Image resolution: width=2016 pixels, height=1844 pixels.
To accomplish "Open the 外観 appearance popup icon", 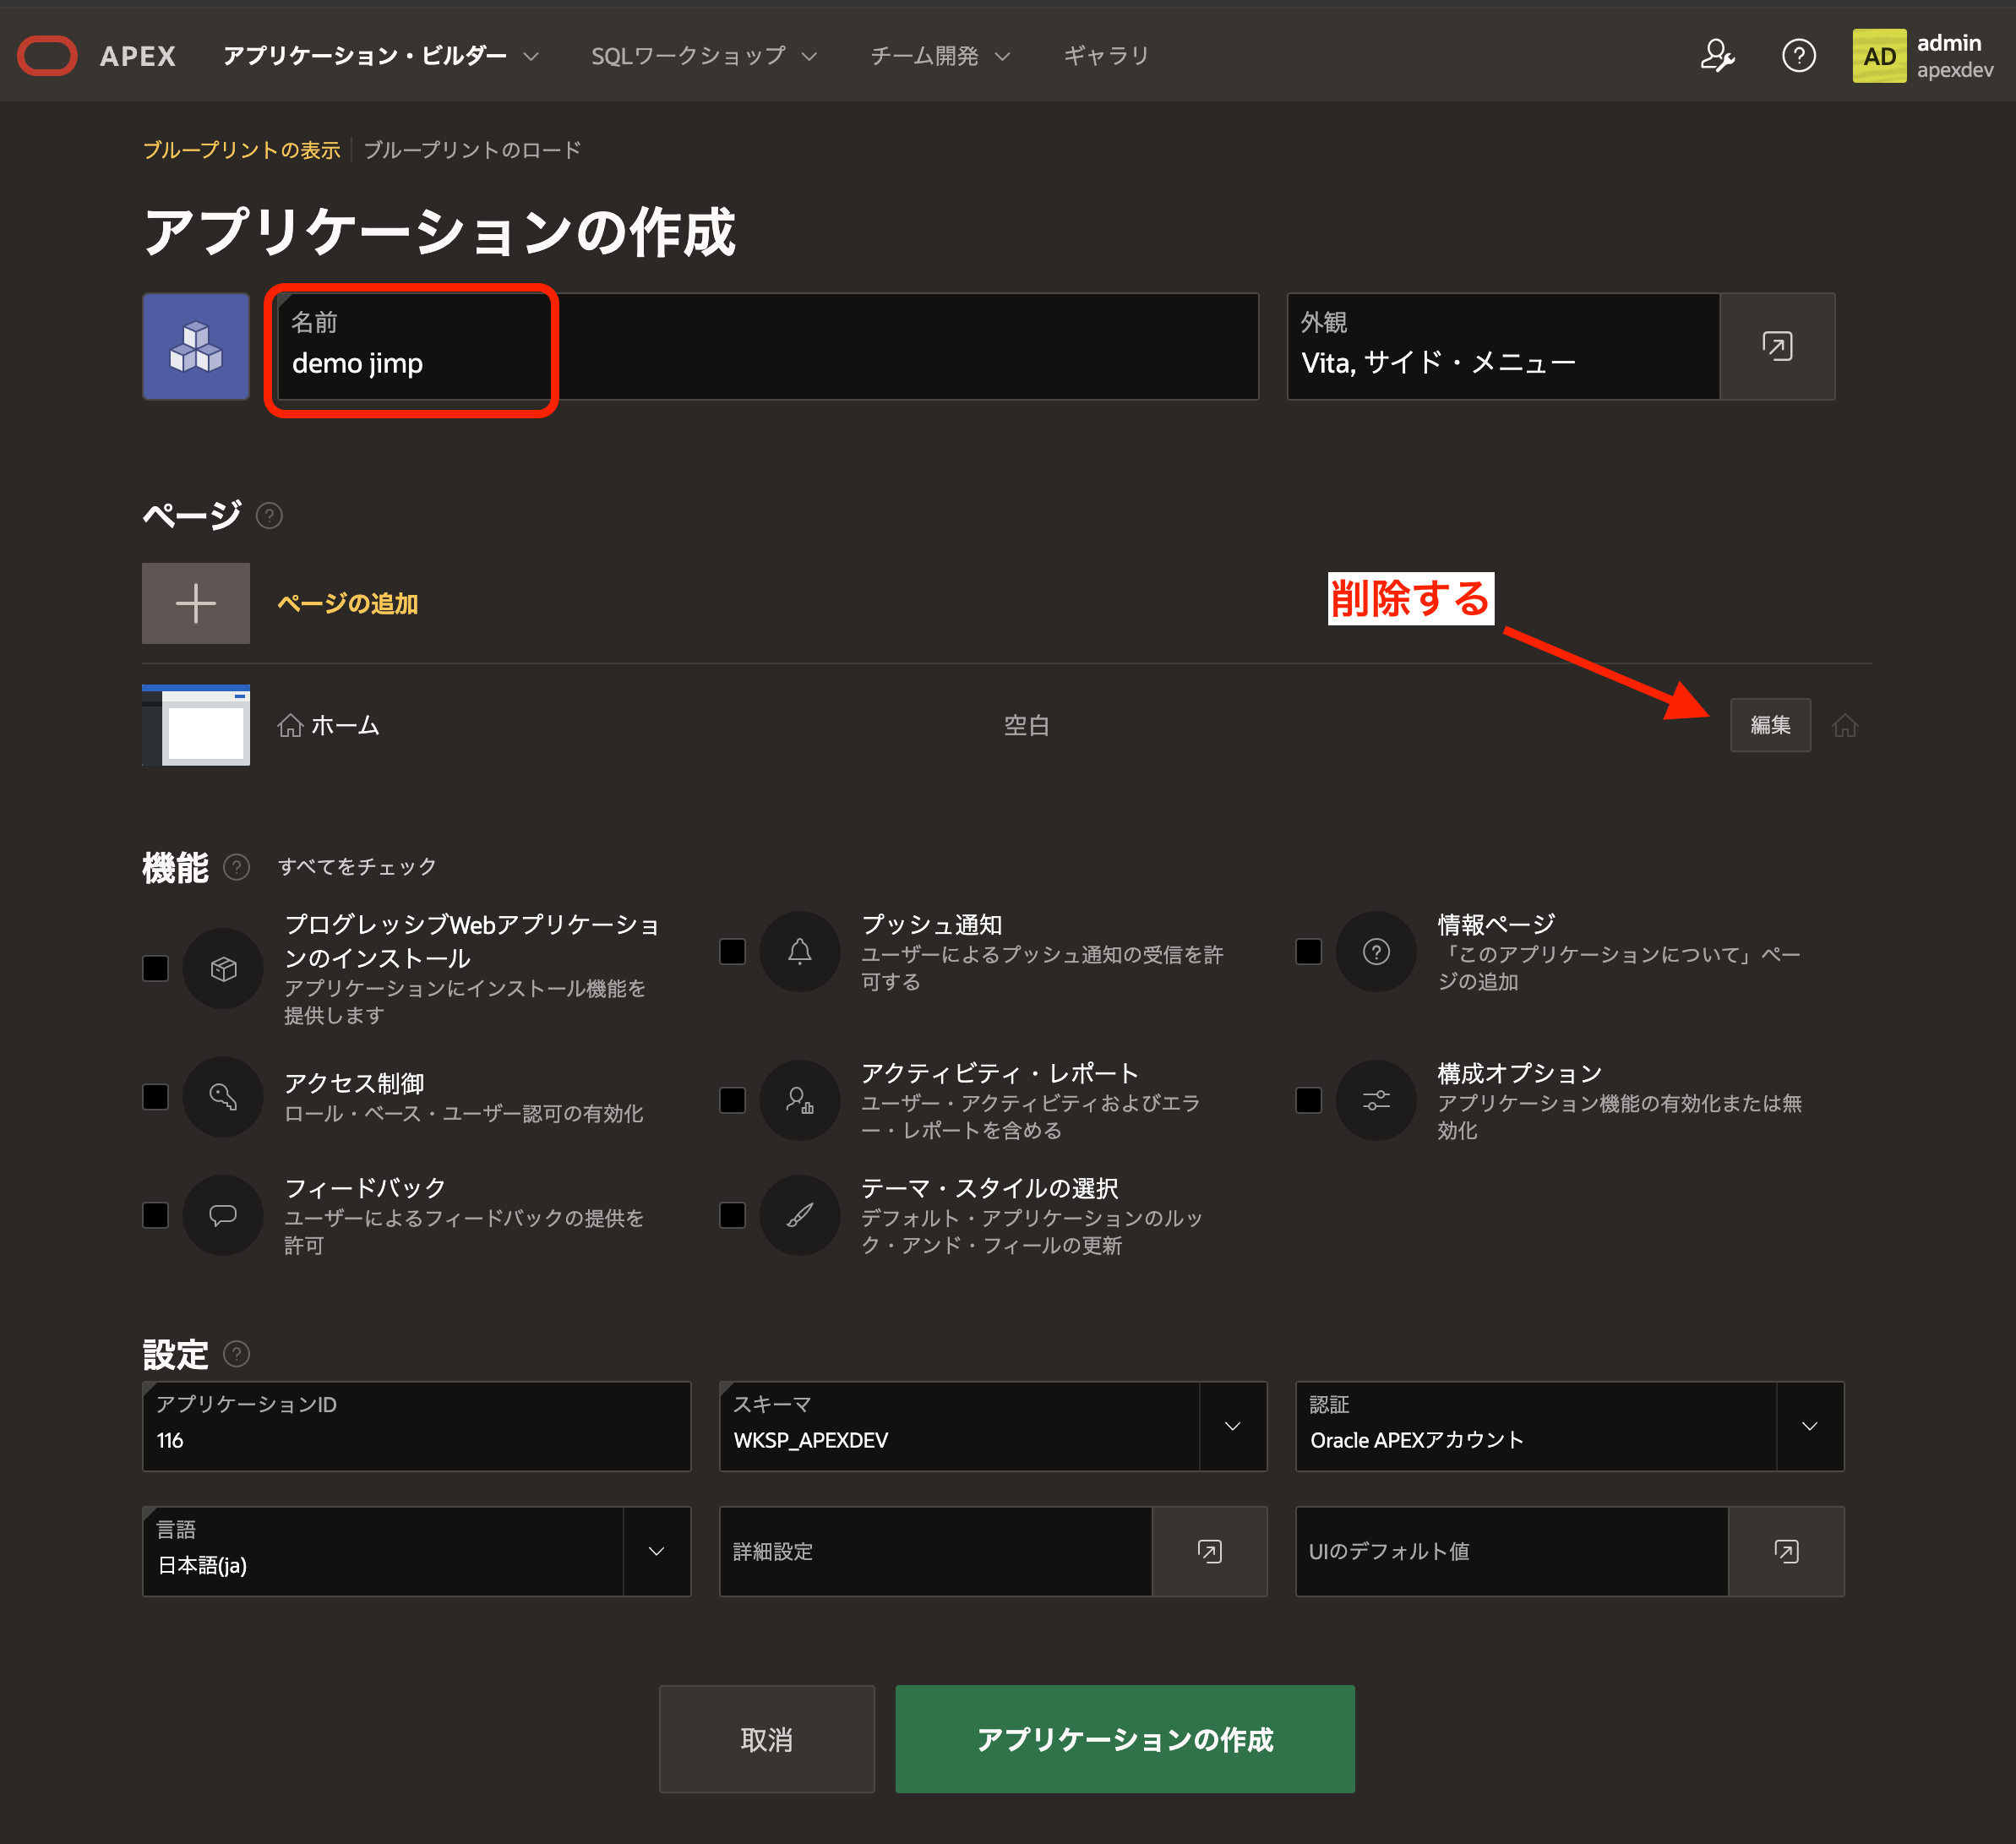I will (1776, 346).
